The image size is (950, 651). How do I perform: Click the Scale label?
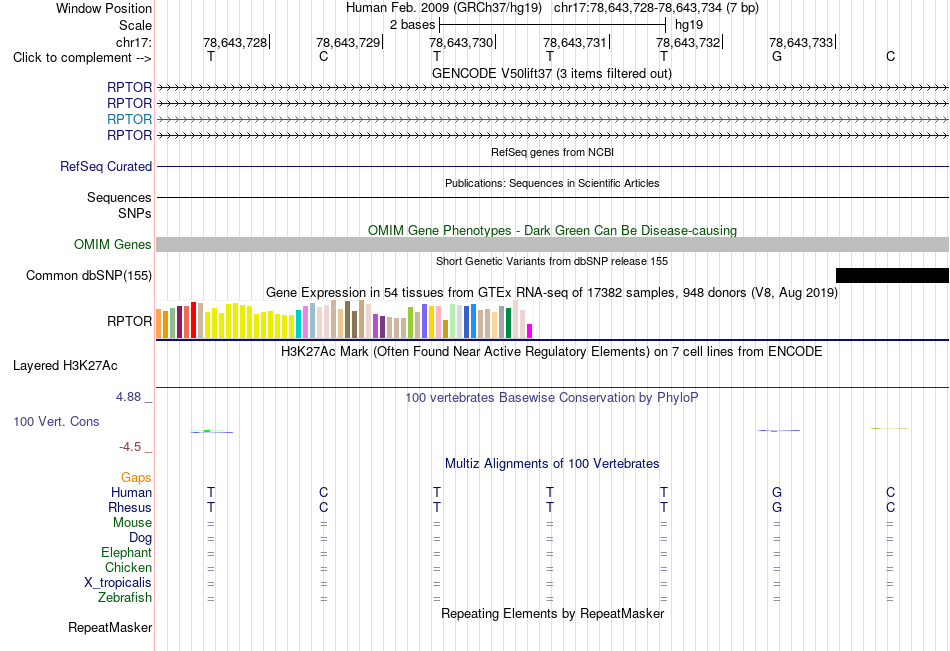click(x=135, y=25)
